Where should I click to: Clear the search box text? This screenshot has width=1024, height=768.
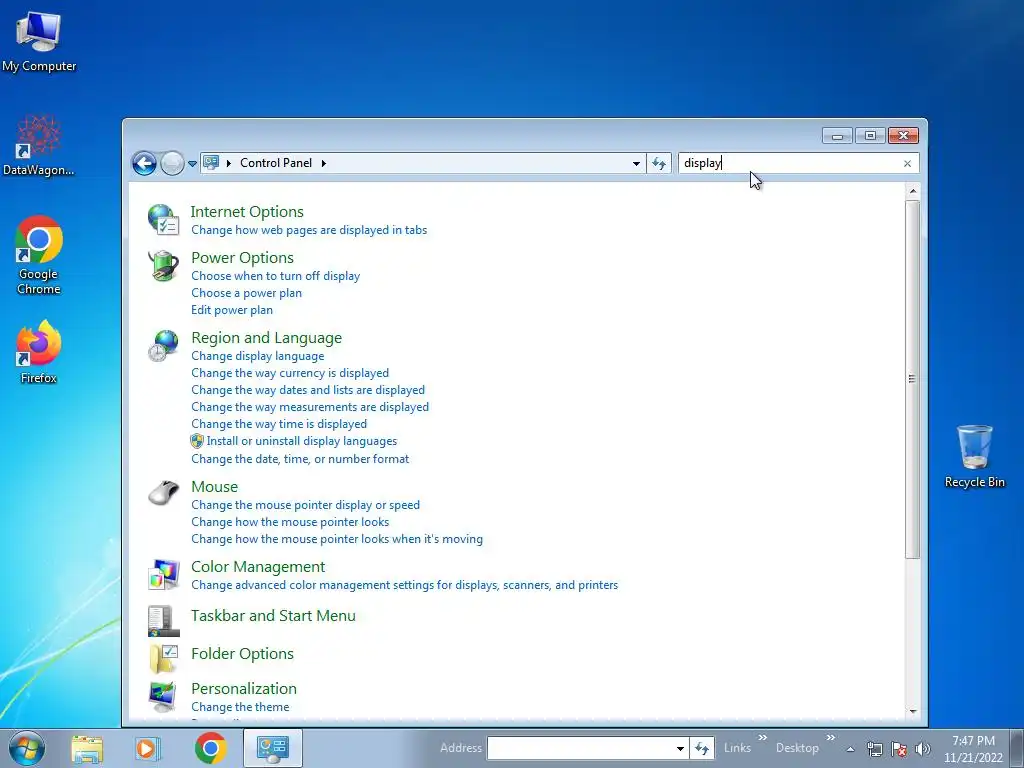[x=907, y=163]
